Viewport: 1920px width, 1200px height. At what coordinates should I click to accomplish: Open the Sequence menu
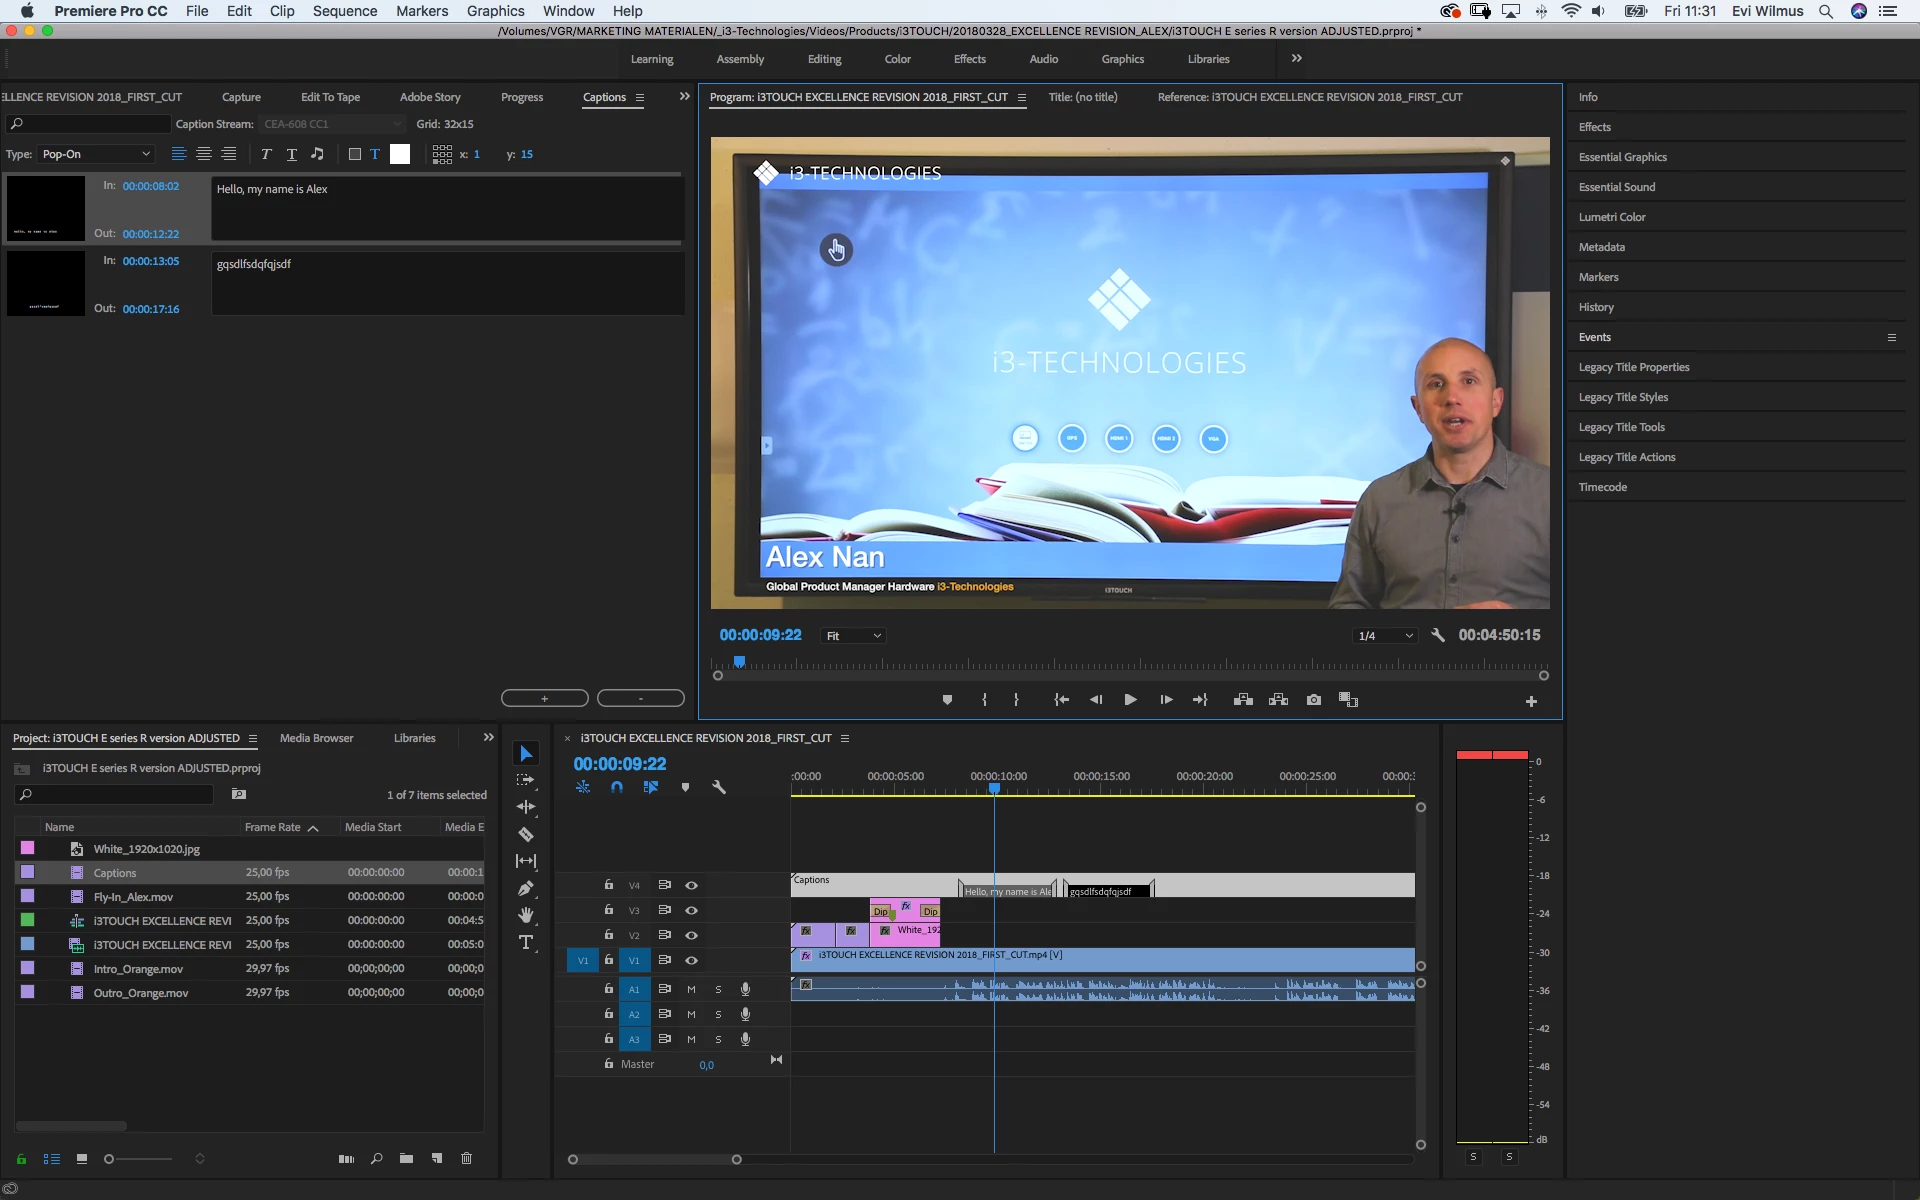point(344,11)
